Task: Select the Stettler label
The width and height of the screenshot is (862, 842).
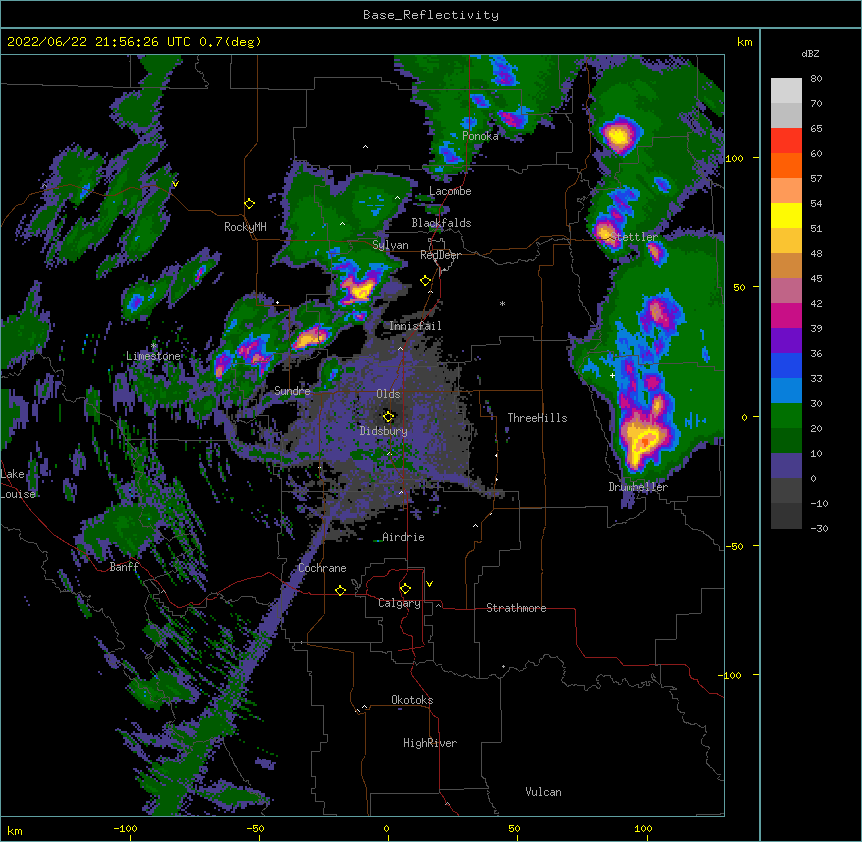Action: [634, 237]
